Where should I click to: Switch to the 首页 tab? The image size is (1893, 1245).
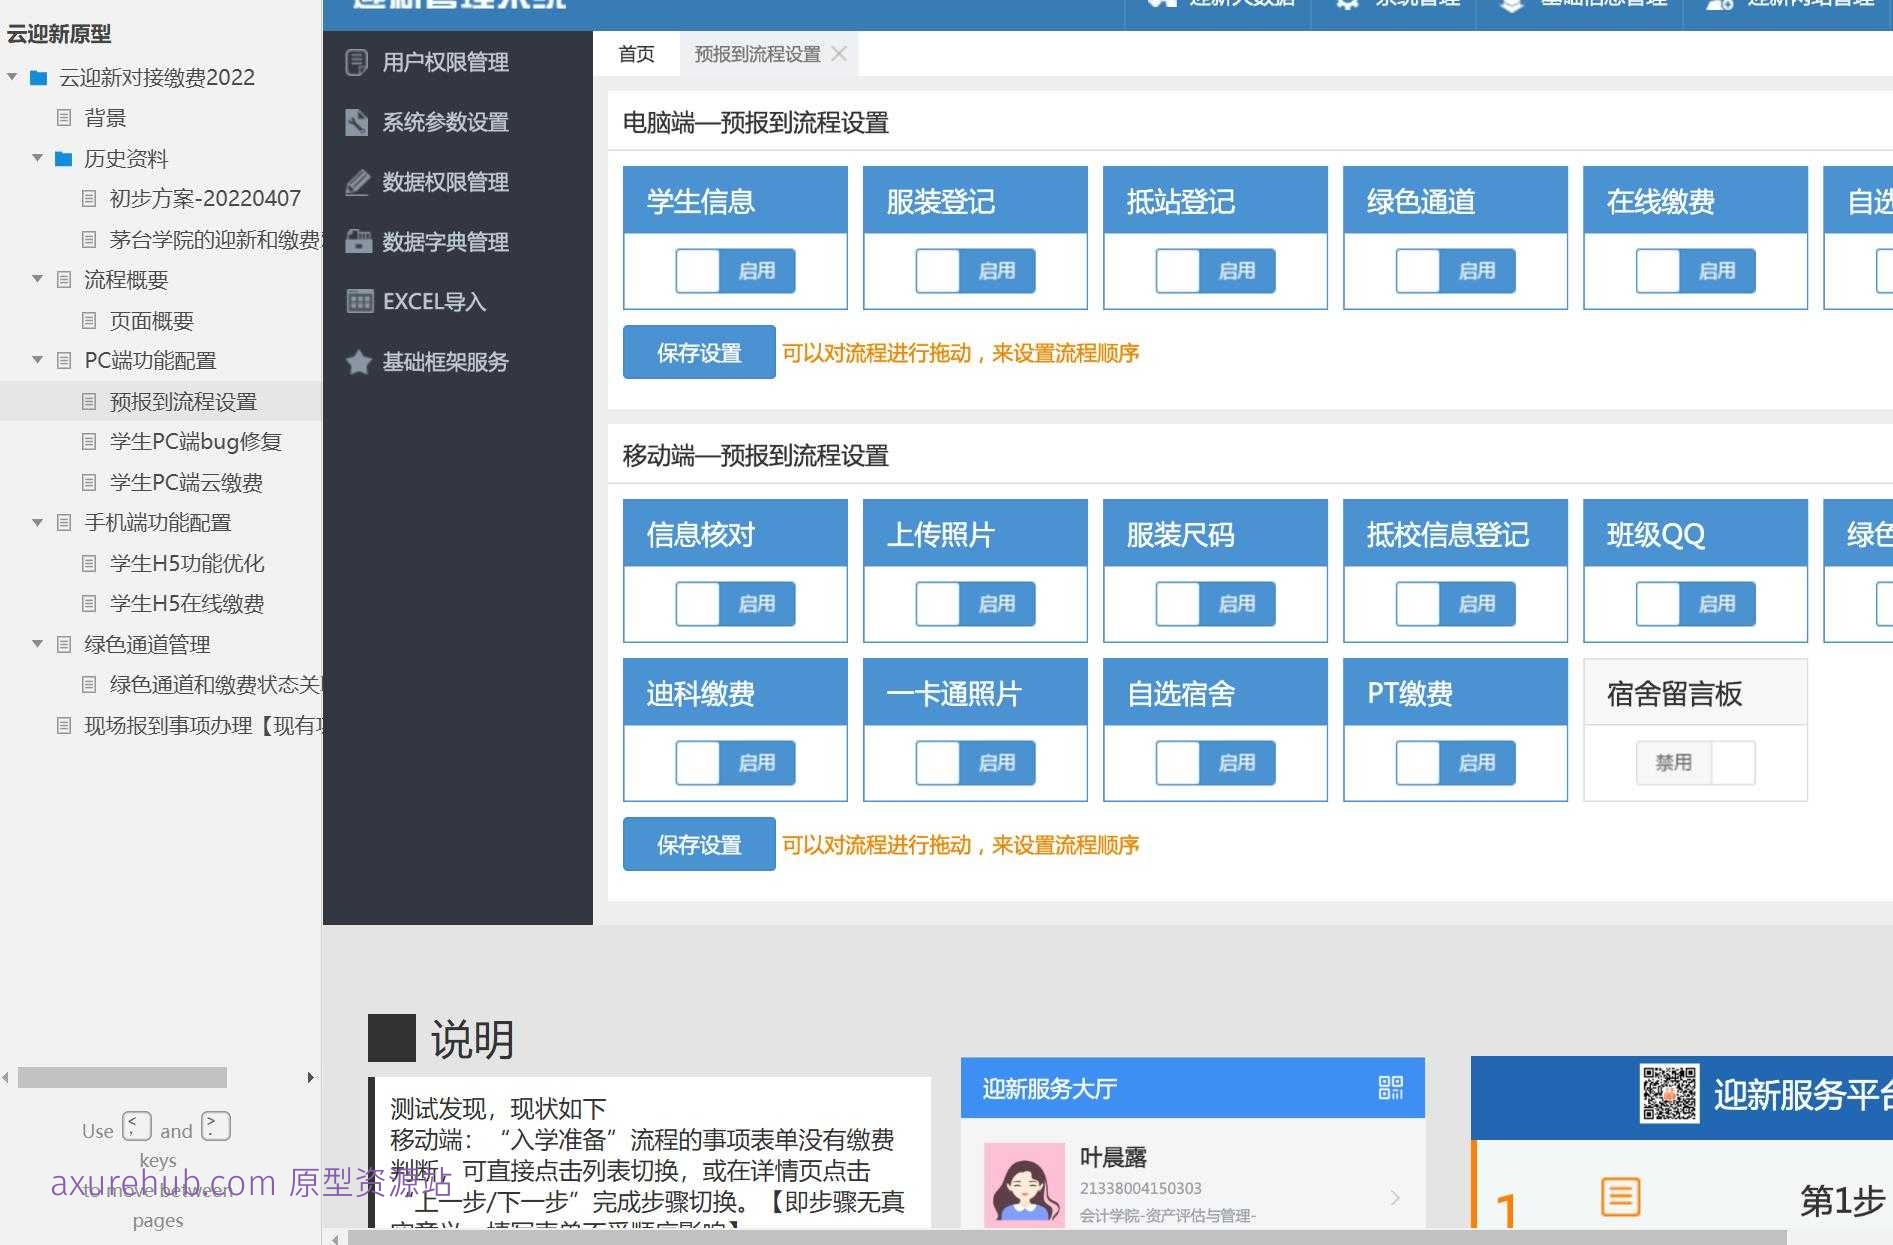click(x=635, y=53)
